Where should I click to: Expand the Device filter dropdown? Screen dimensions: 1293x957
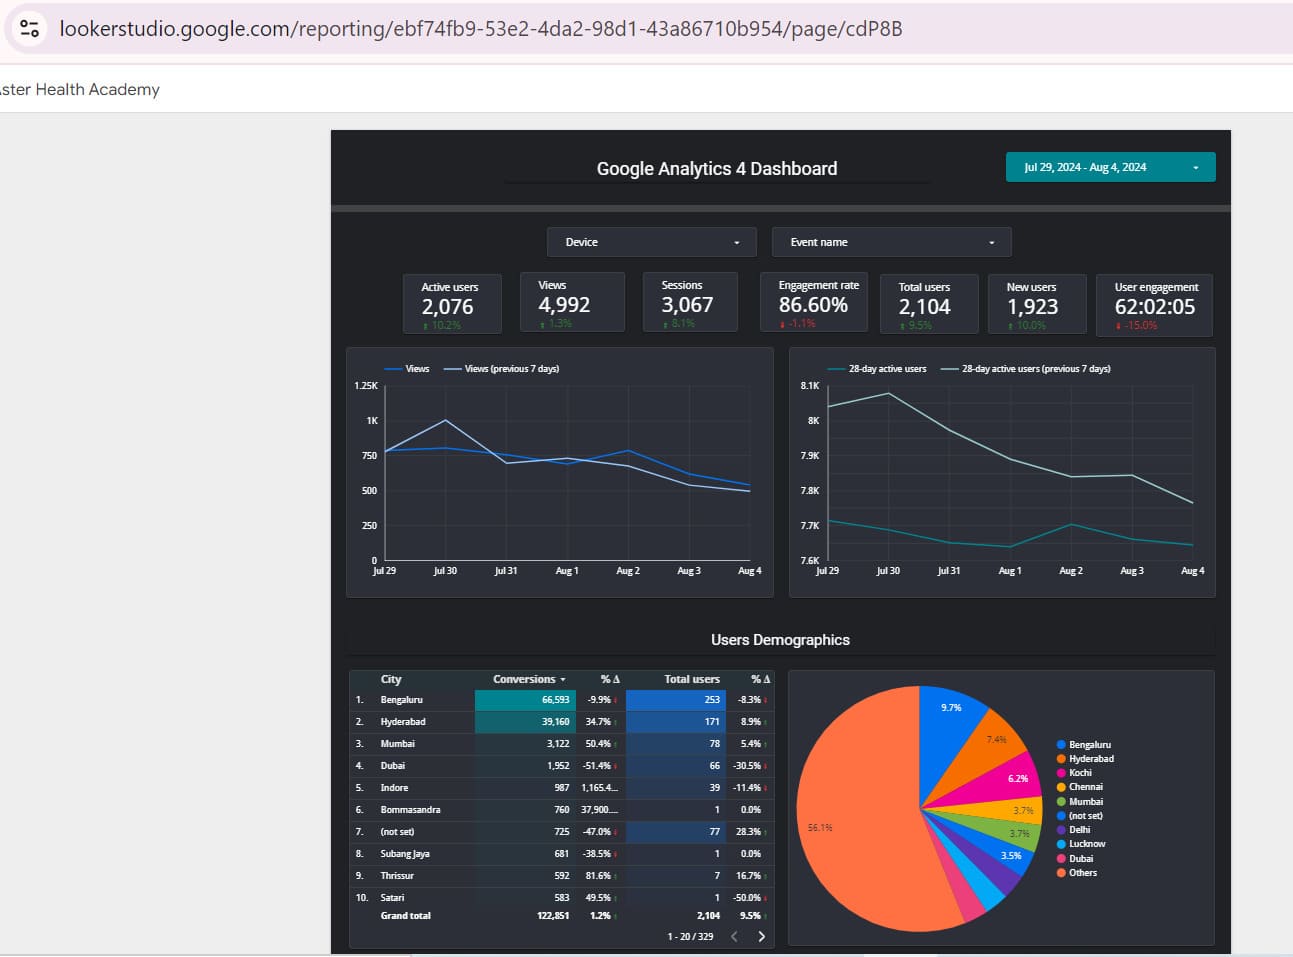coord(652,242)
